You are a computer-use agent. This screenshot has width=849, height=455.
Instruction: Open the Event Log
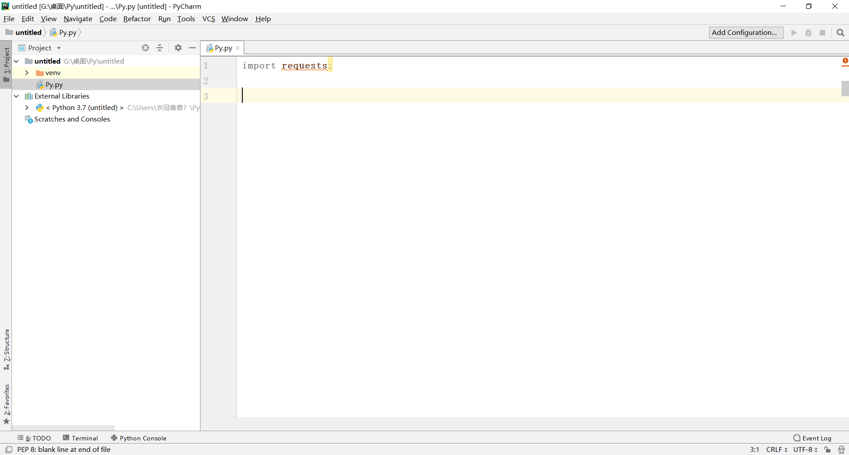(x=812, y=438)
